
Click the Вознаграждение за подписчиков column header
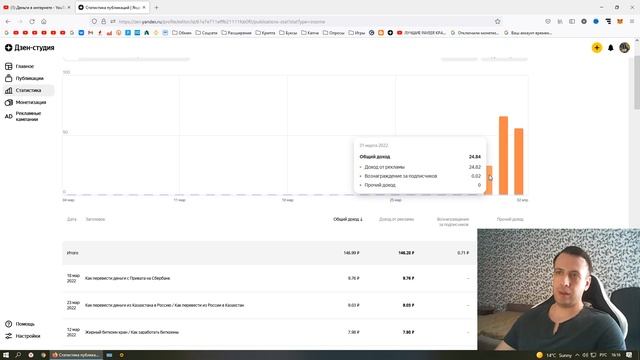point(453,222)
